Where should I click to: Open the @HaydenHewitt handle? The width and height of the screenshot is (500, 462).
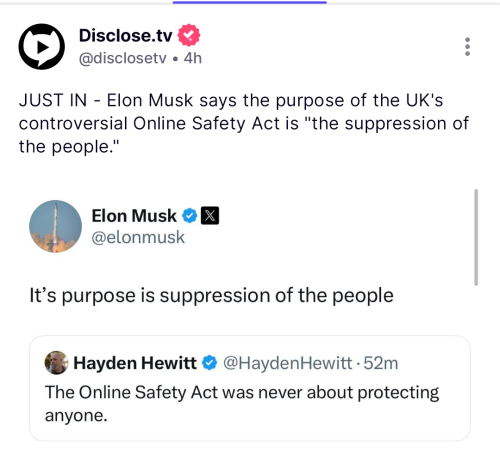pyautogui.click(x=287, y=363)
